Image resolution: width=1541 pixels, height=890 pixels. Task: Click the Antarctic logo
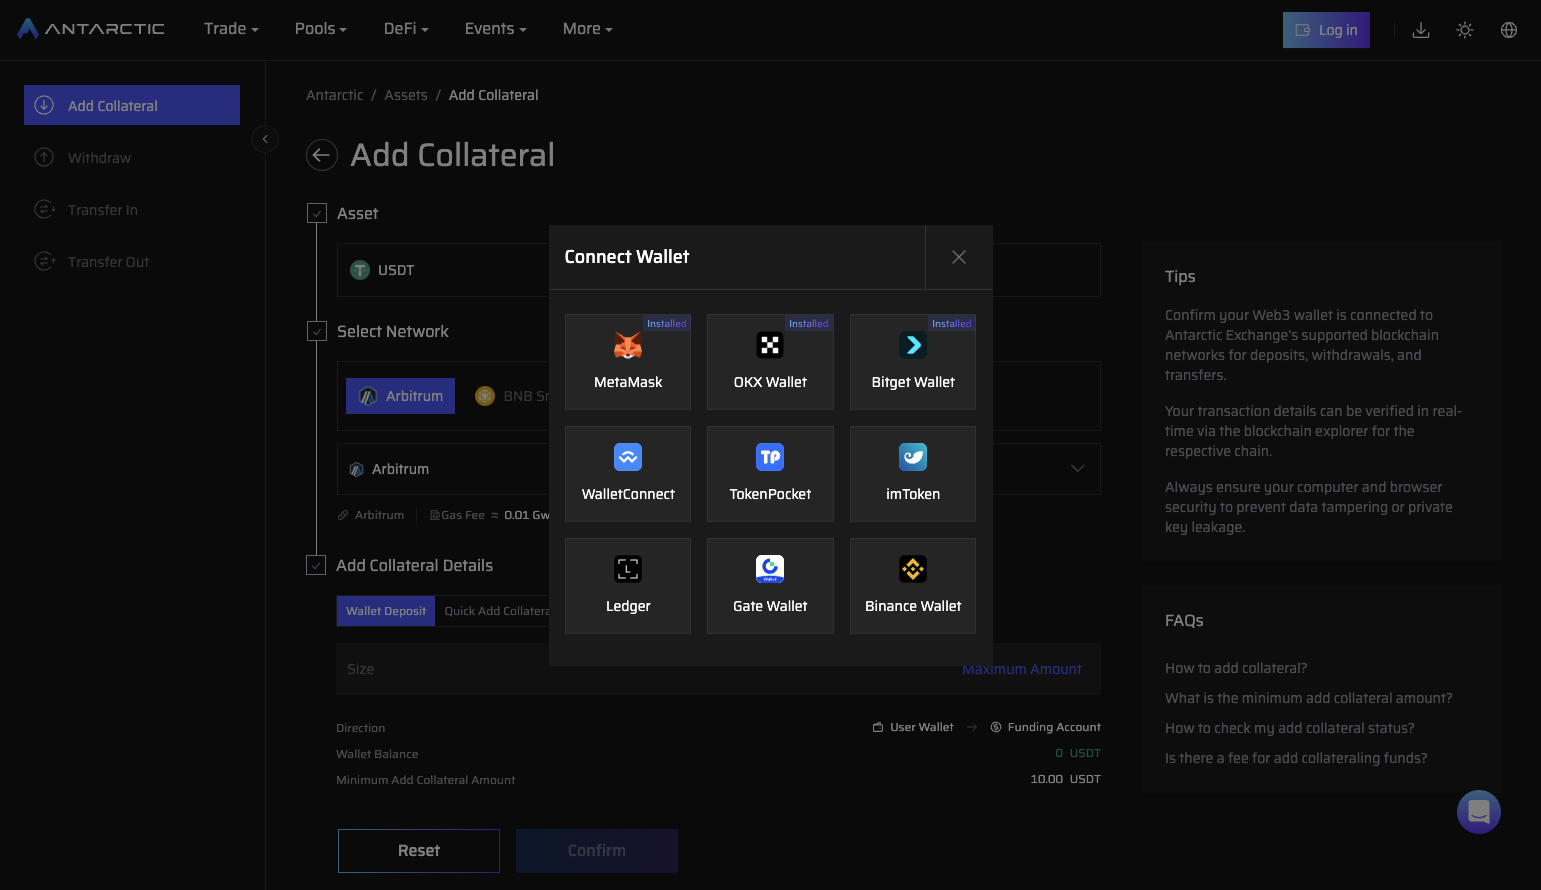click(x=91, y=29)
